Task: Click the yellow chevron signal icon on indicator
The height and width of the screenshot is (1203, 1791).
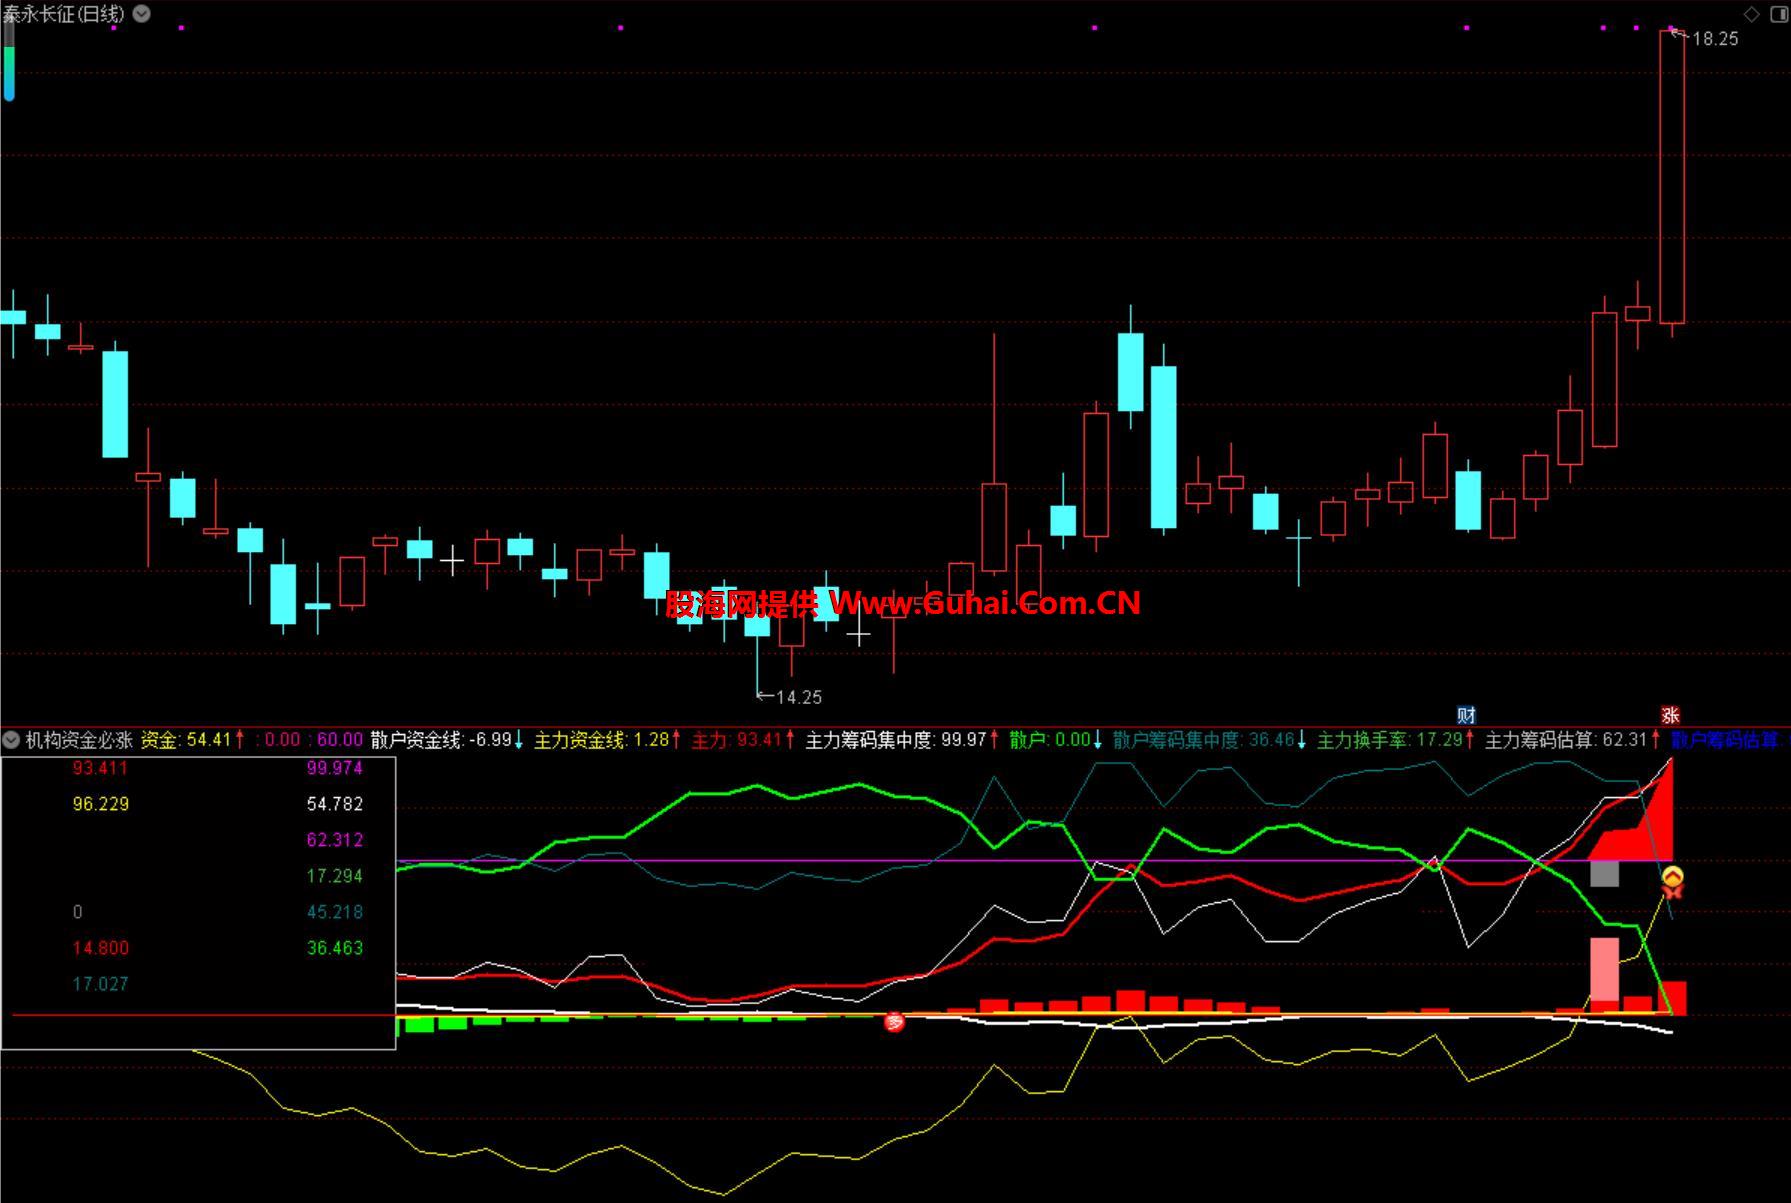Action: pos(1672,878)
